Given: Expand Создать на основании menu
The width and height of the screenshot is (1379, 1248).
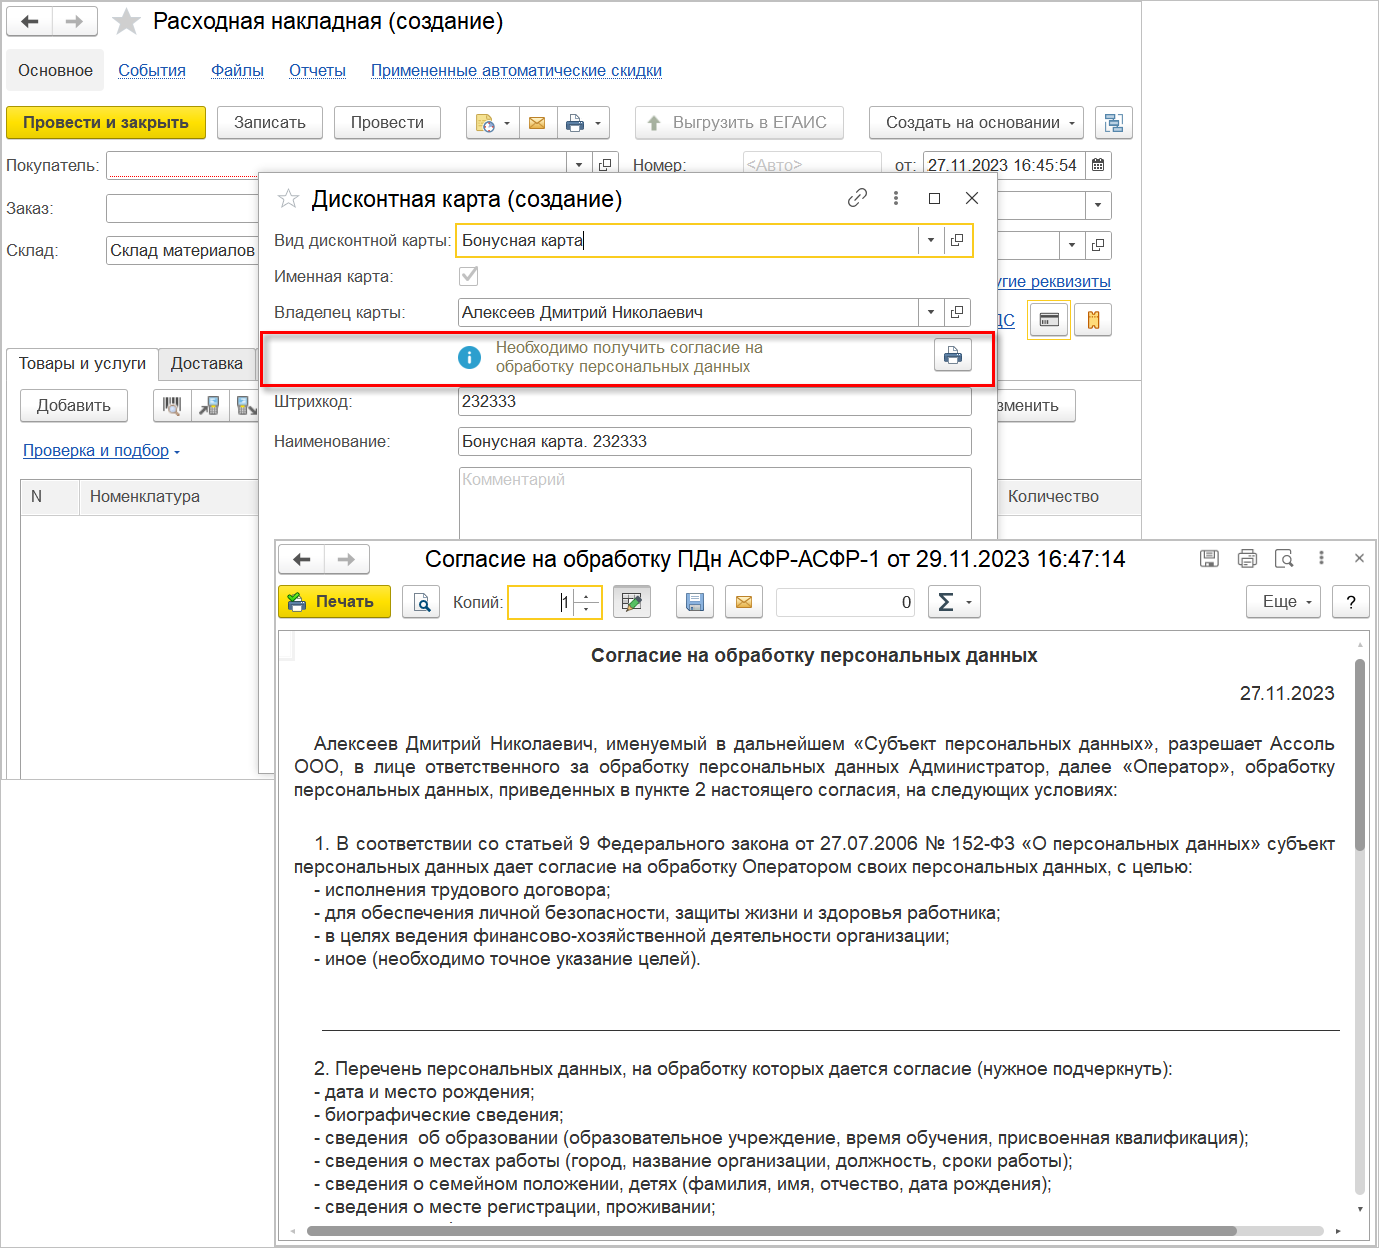Looking at the screenshot, I should (x=976, y=123).
